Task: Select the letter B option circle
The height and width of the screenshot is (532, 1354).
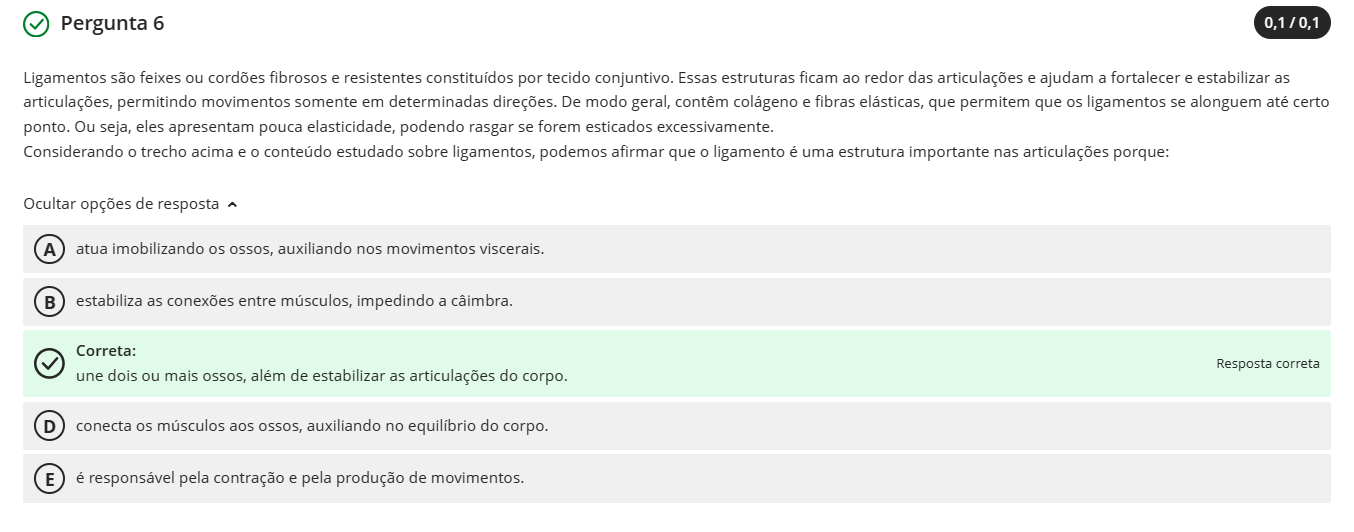Action: pos(48,300)
